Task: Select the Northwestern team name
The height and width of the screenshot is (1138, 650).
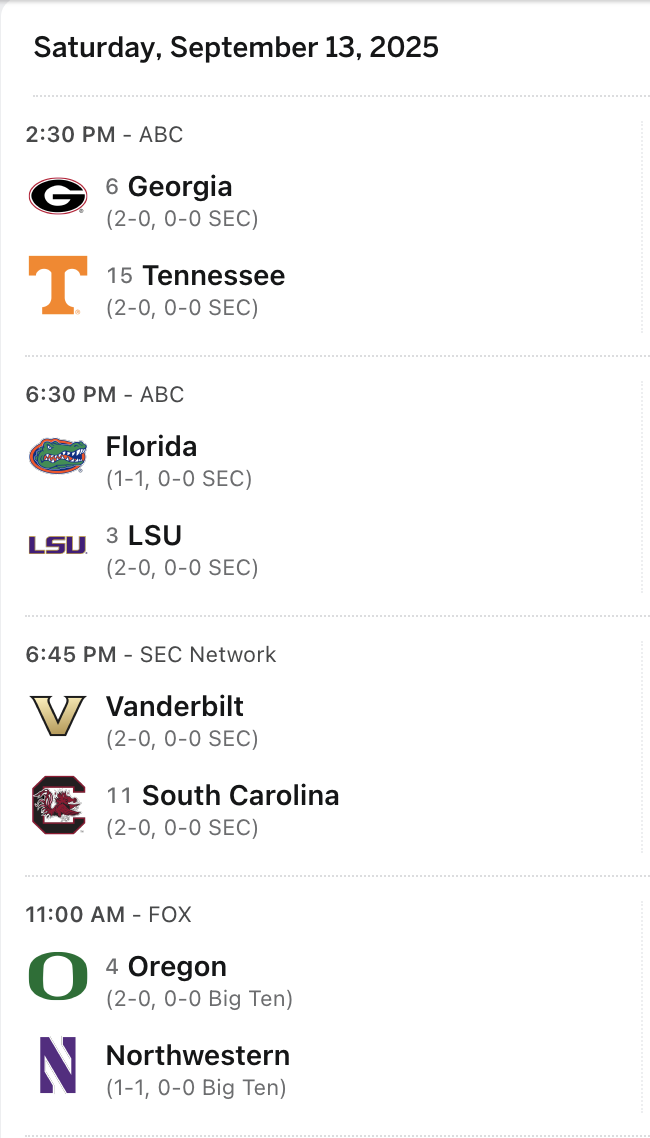Action: pos(198,1056)
